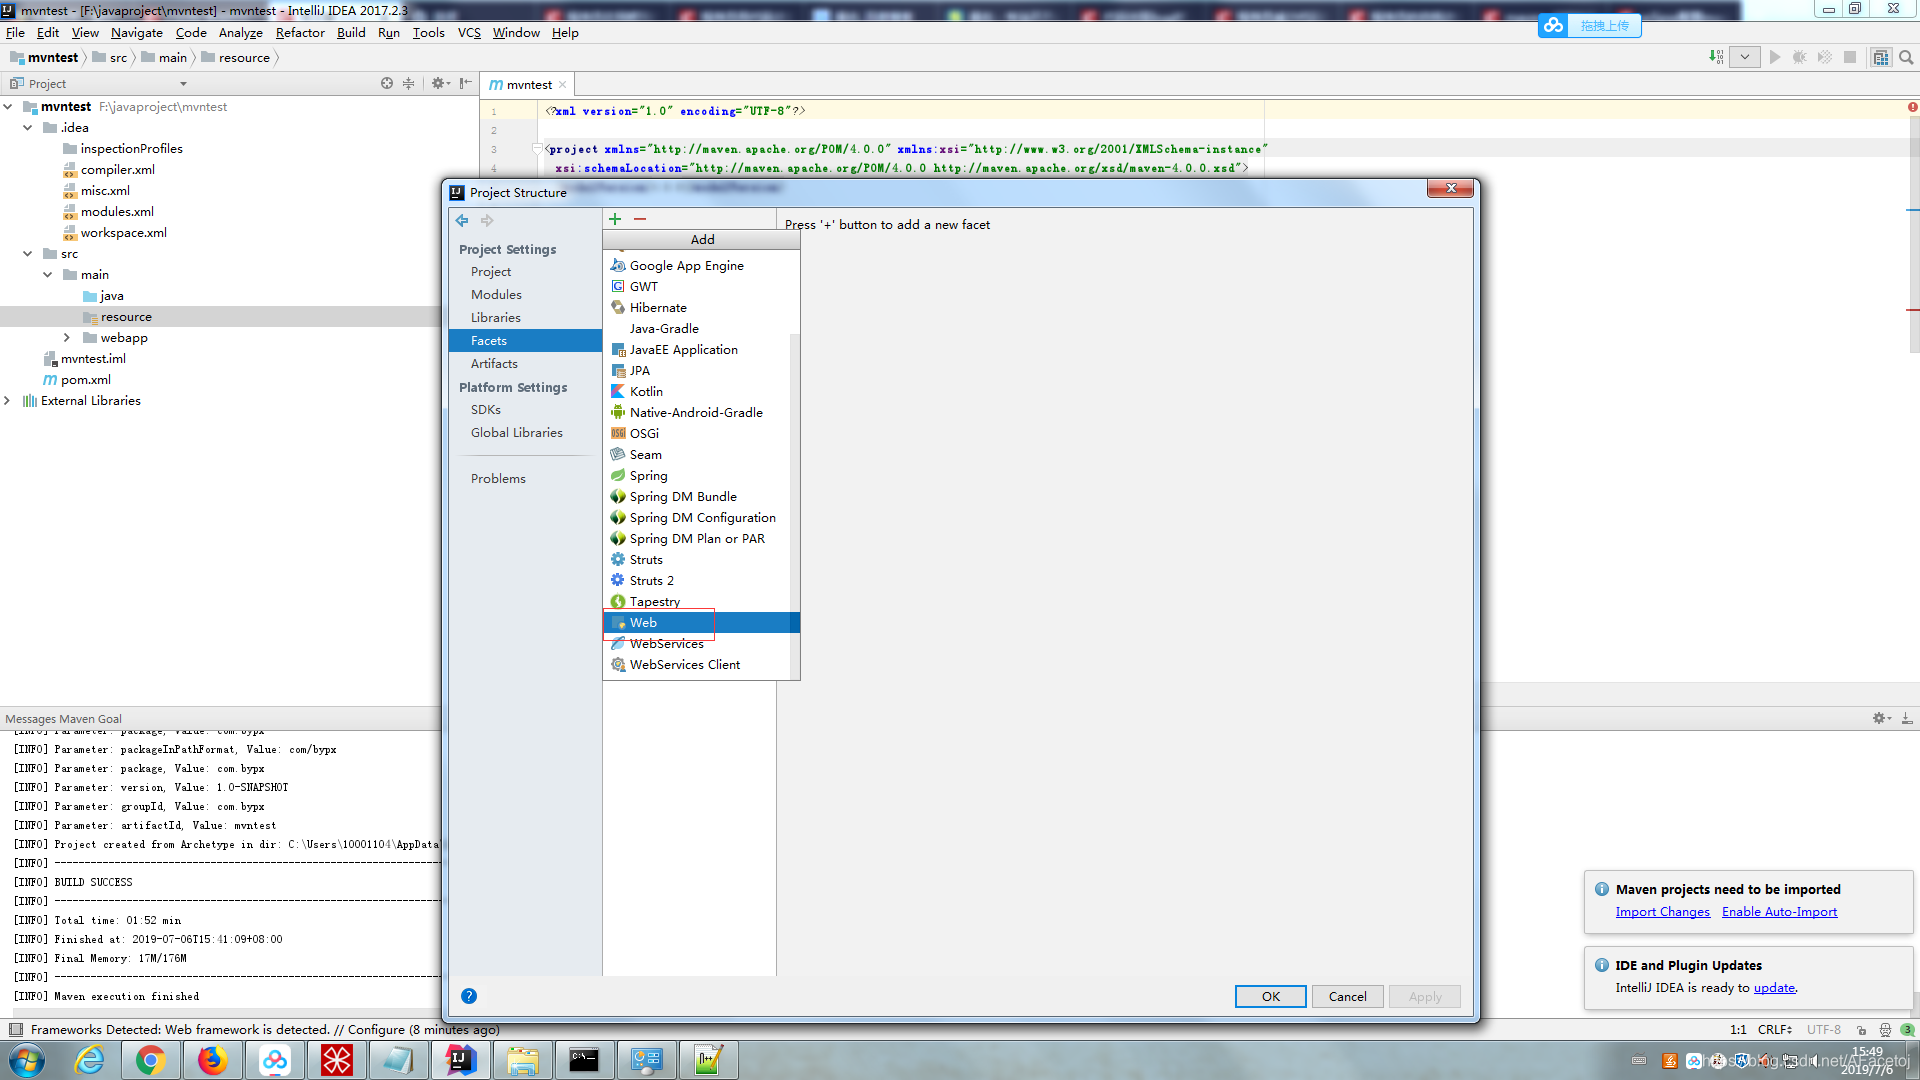Open the Project view dropdown
This screenshot has width=1920, height=1080.
pos(183,84)
